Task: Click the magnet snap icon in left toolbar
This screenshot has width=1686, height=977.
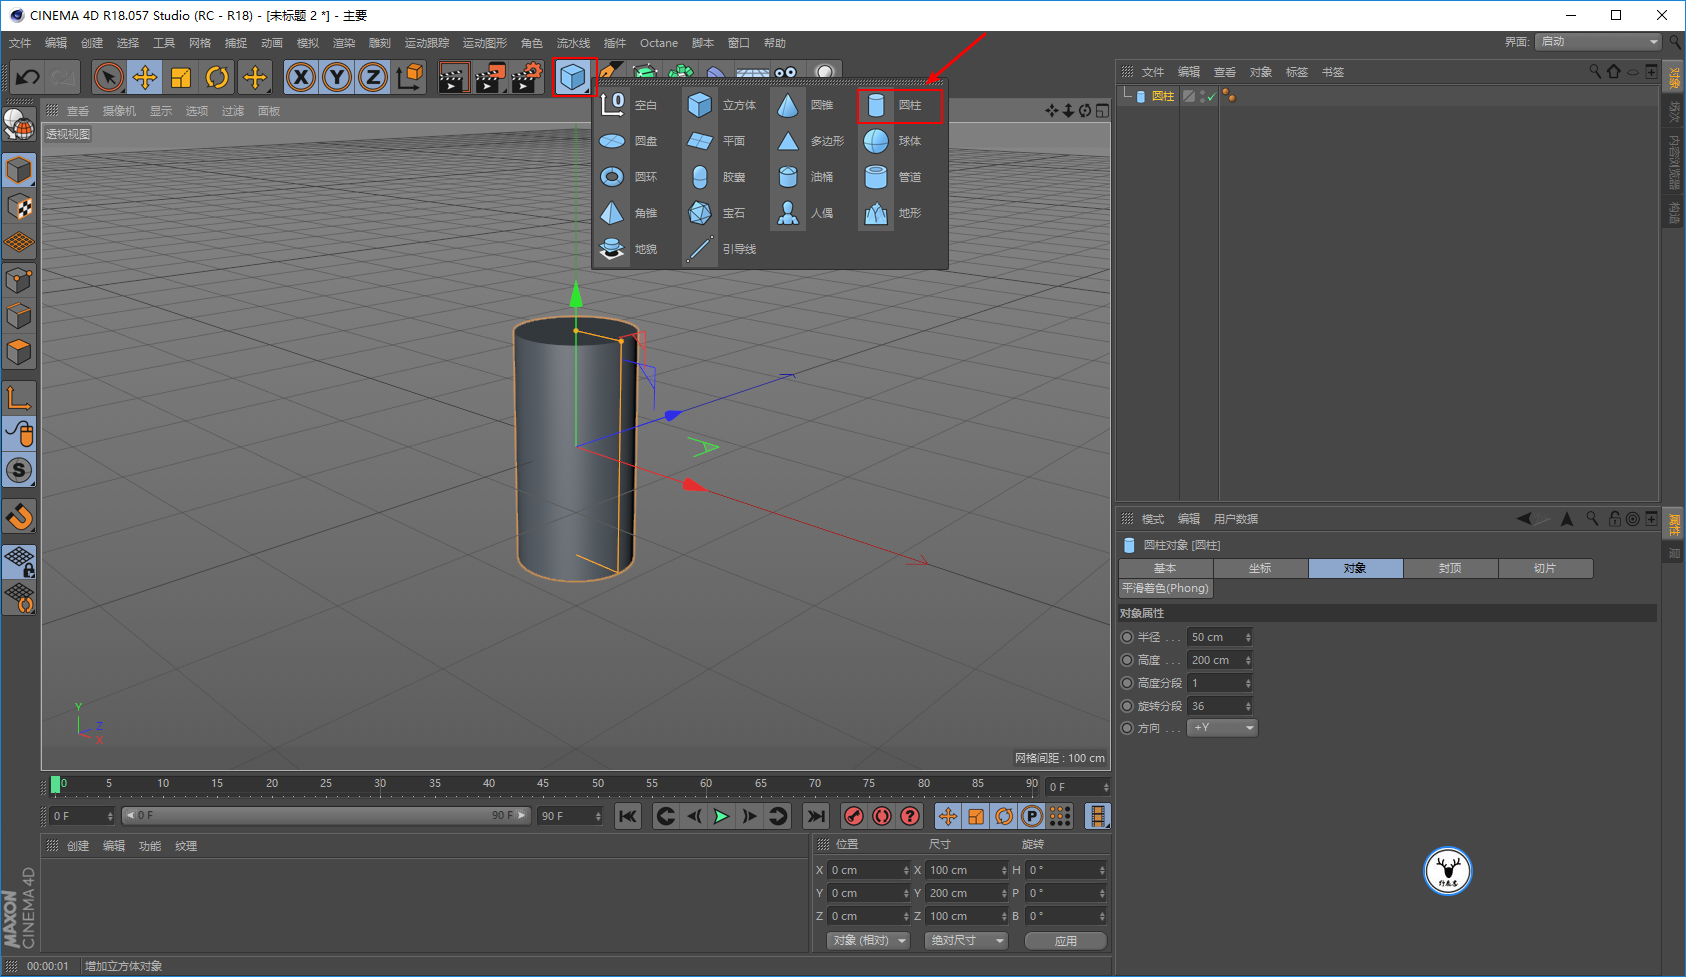Action: (x=19, y=517)
